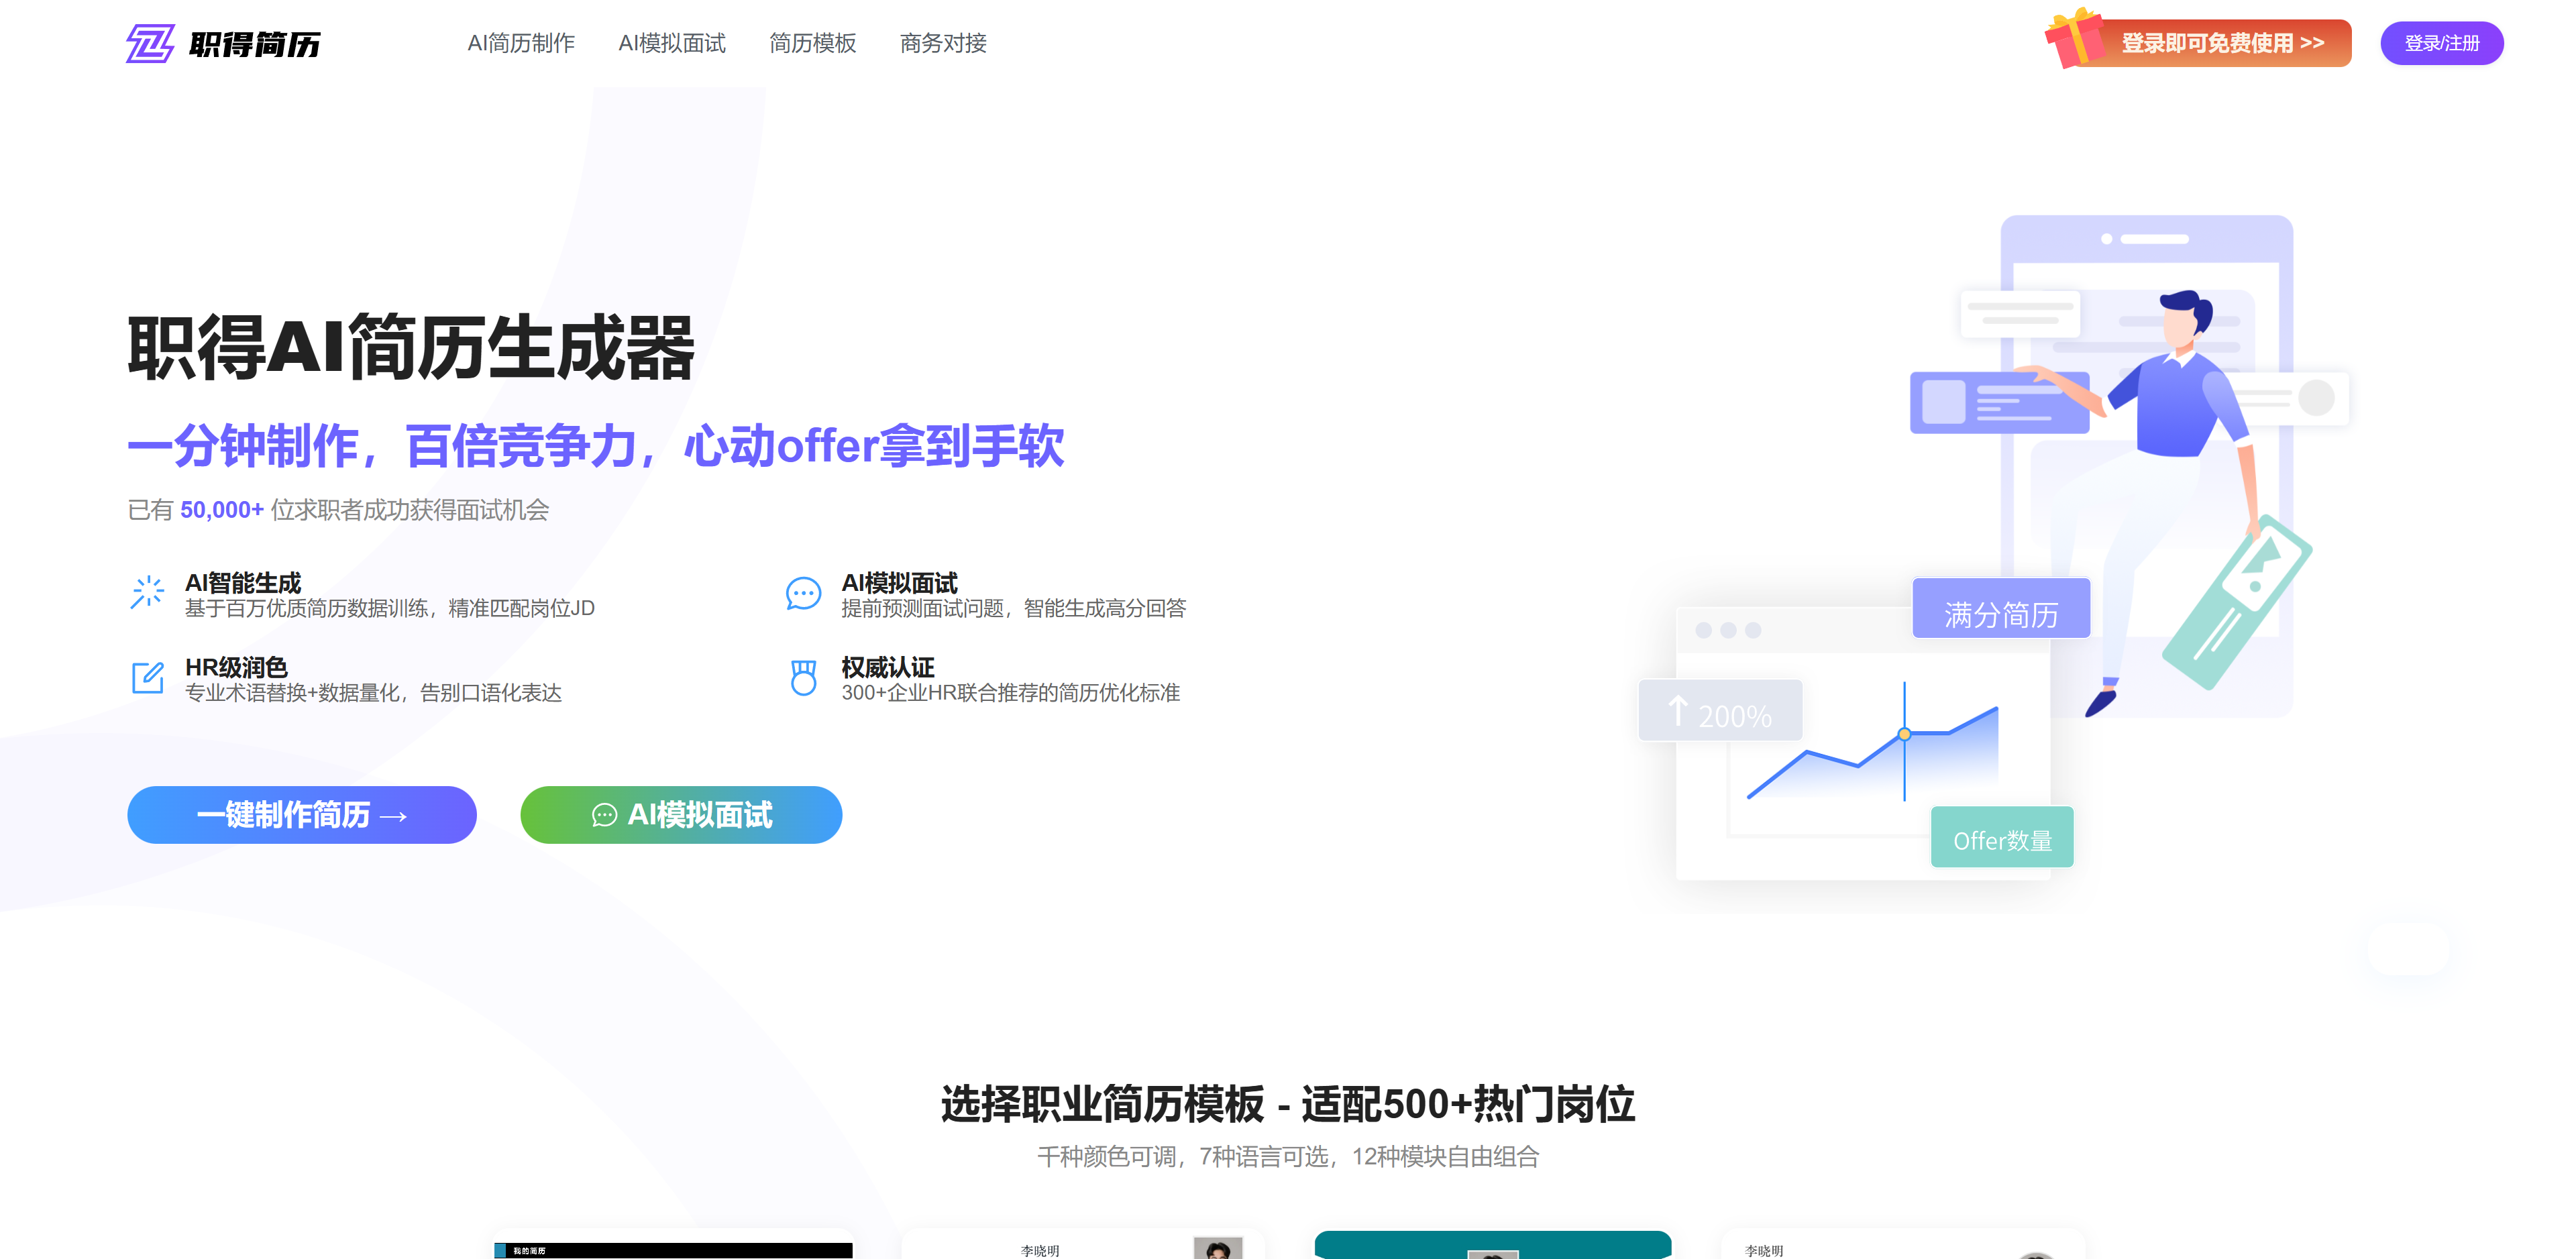Click the 登录即可免费使用 banner
This screenshot has width=2576, height=1259.
2222,43
